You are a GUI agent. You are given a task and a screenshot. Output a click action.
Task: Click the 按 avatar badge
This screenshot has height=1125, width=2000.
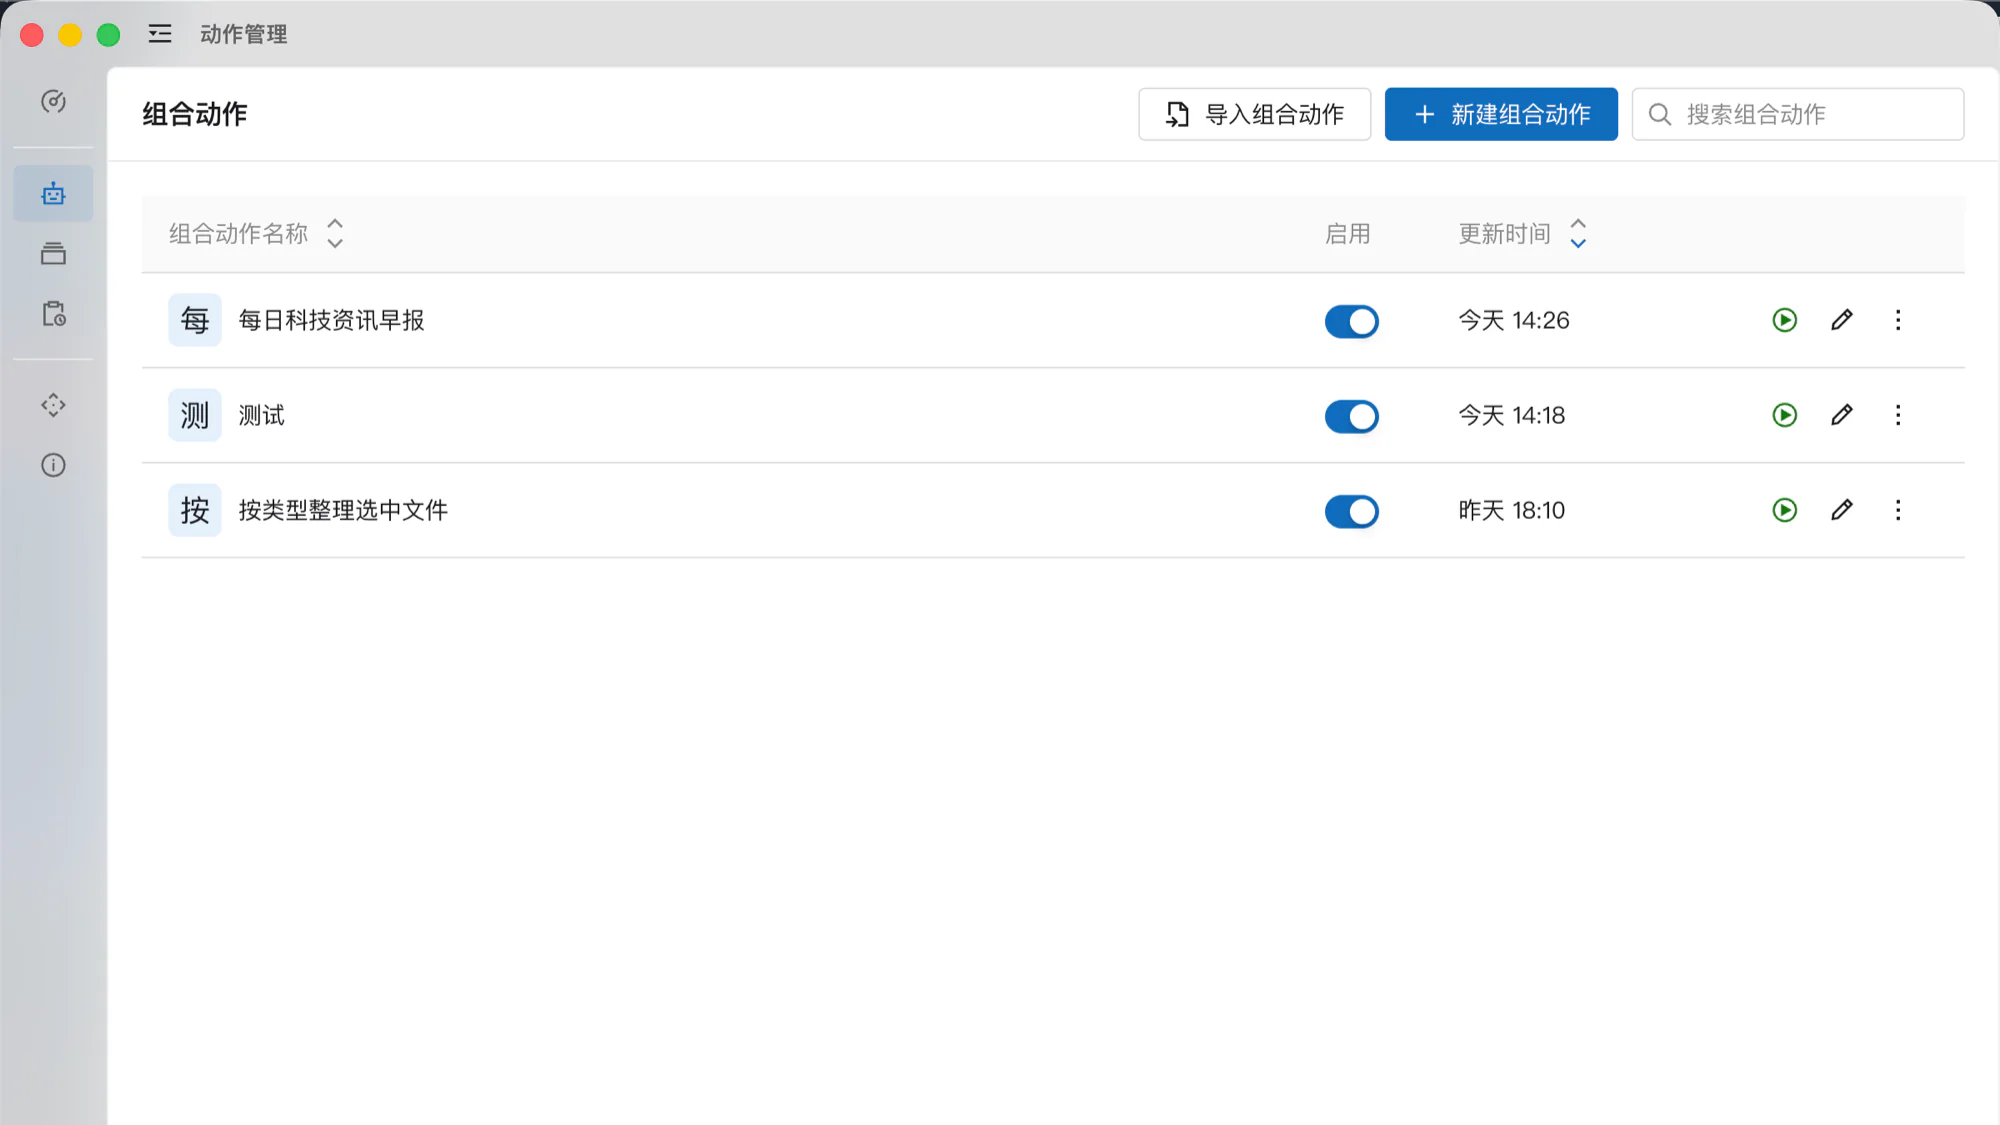pyautogui.click(x=195, y=510)
